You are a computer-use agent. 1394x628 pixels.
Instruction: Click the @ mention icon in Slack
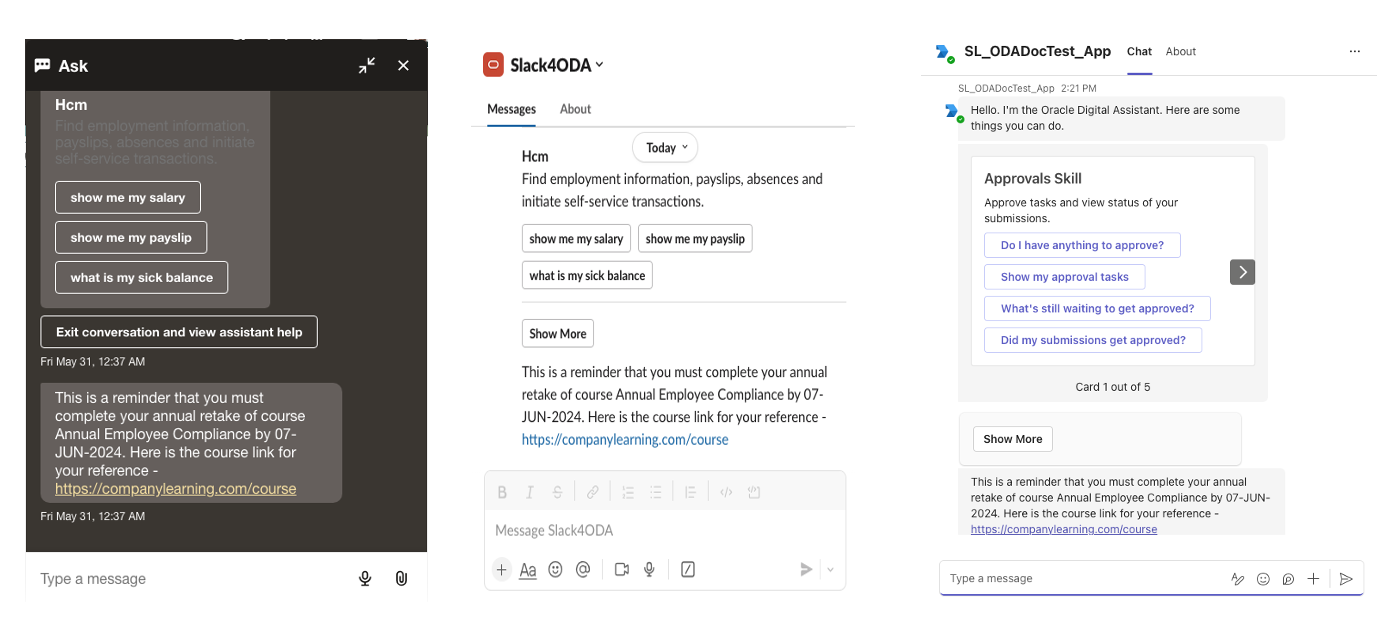click(x=583, y=569)
